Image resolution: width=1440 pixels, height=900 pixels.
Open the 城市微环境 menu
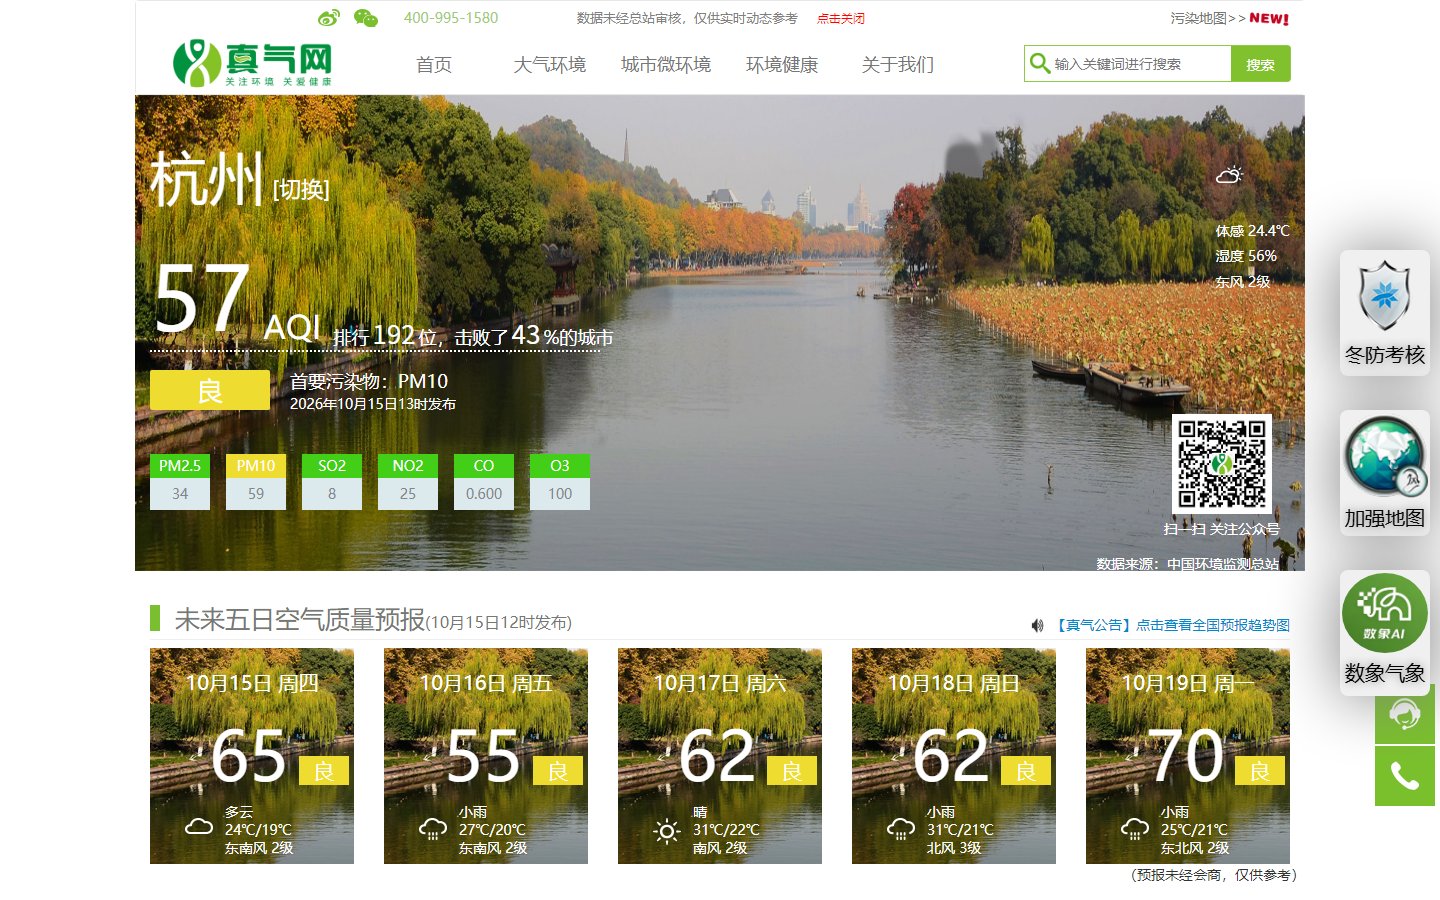coord(666,65)
